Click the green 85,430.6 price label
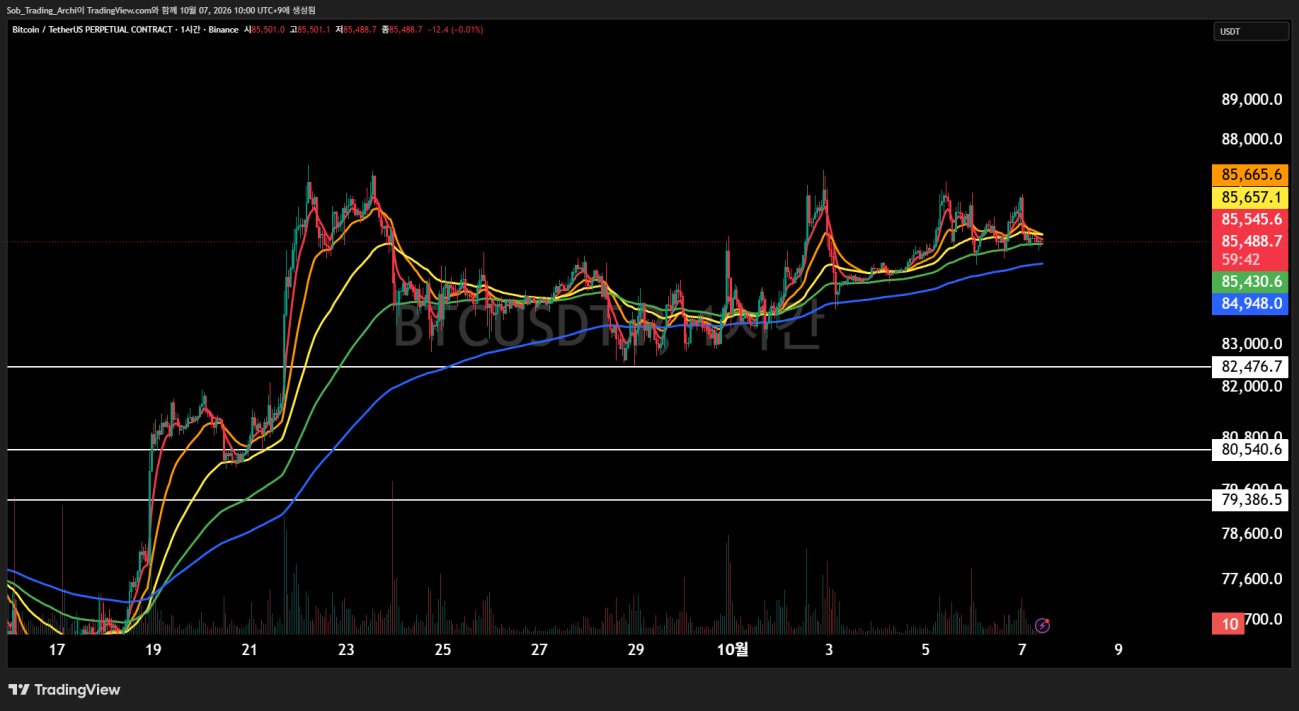The width and height of the screenshot is (1299, 711). tap(1251, 283)
